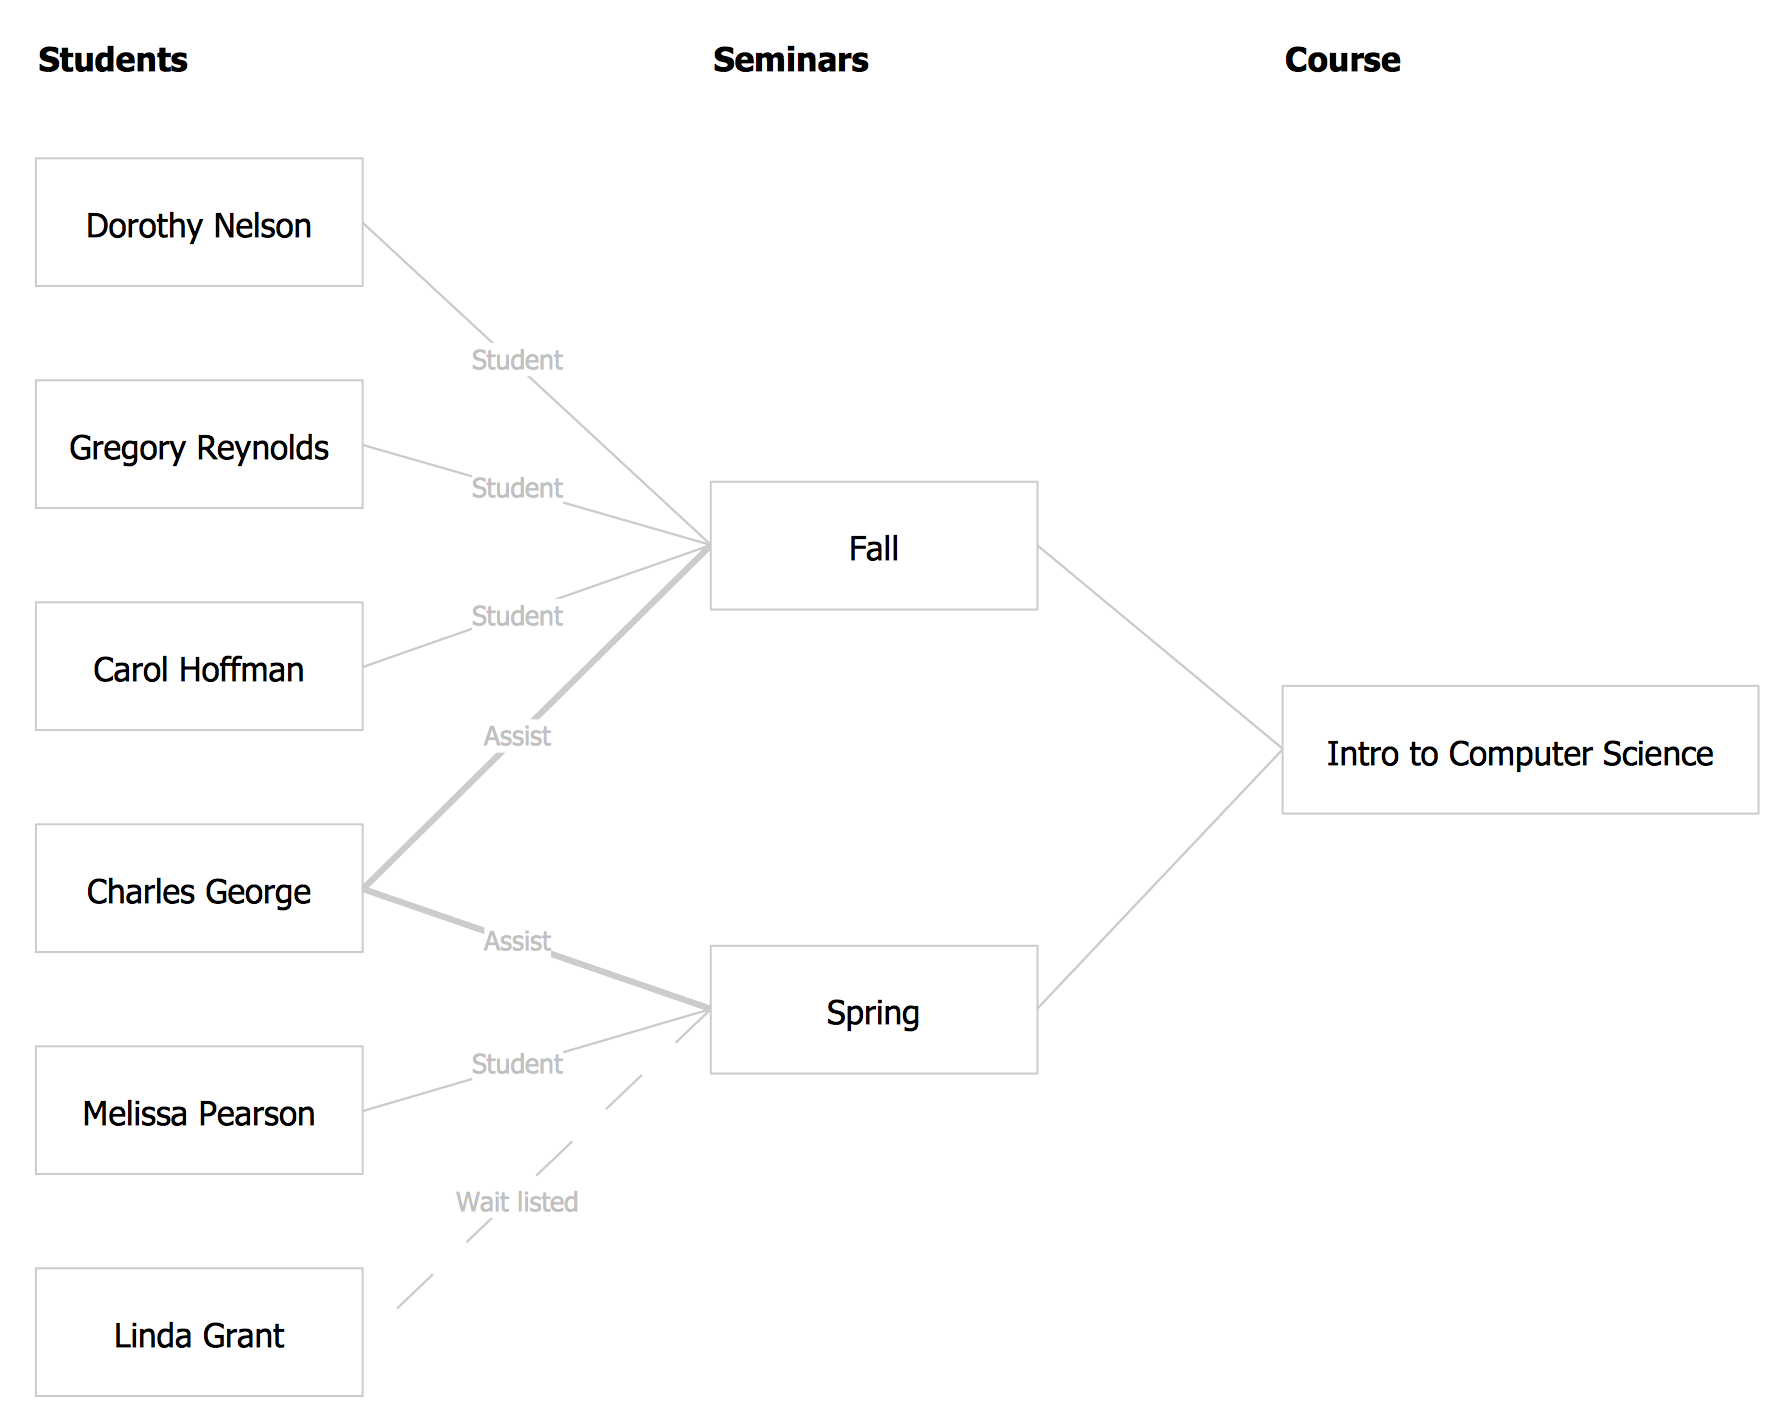Select the Intro to Computer Science box
Viewport: 1790px width, 1428px height.
pos(1519,750)
